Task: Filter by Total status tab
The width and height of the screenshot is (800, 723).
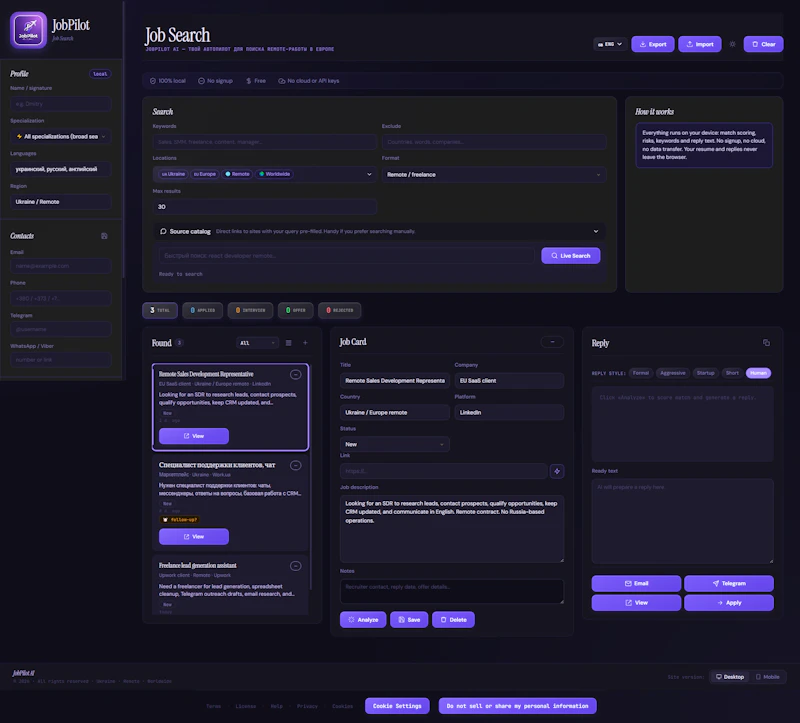Action: [x=160, y=310]
